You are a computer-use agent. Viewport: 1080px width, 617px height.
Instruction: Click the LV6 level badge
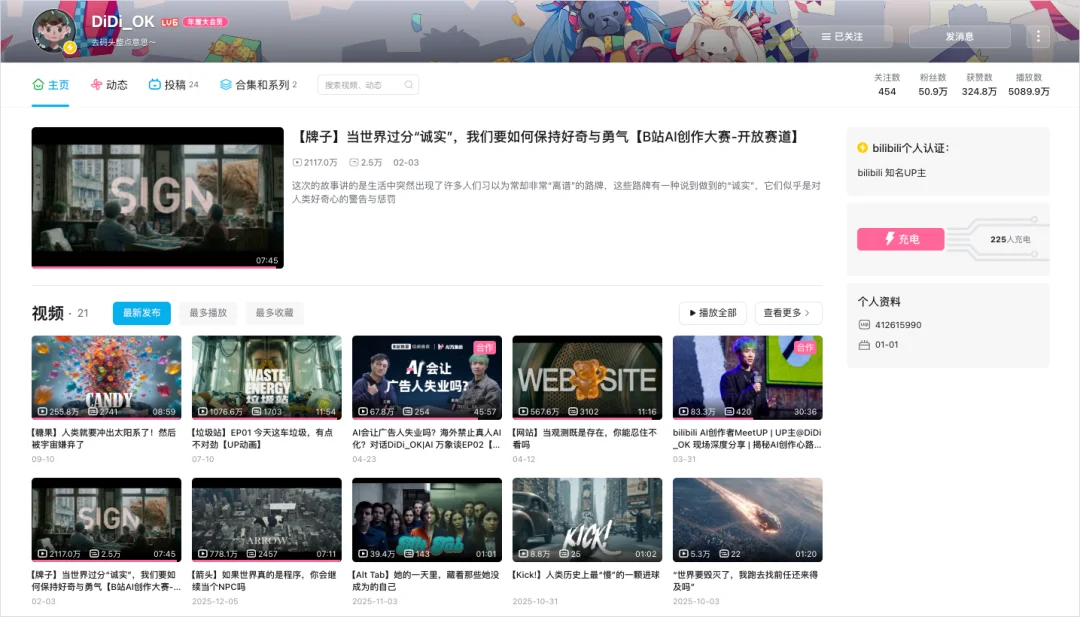click(169, 22)
